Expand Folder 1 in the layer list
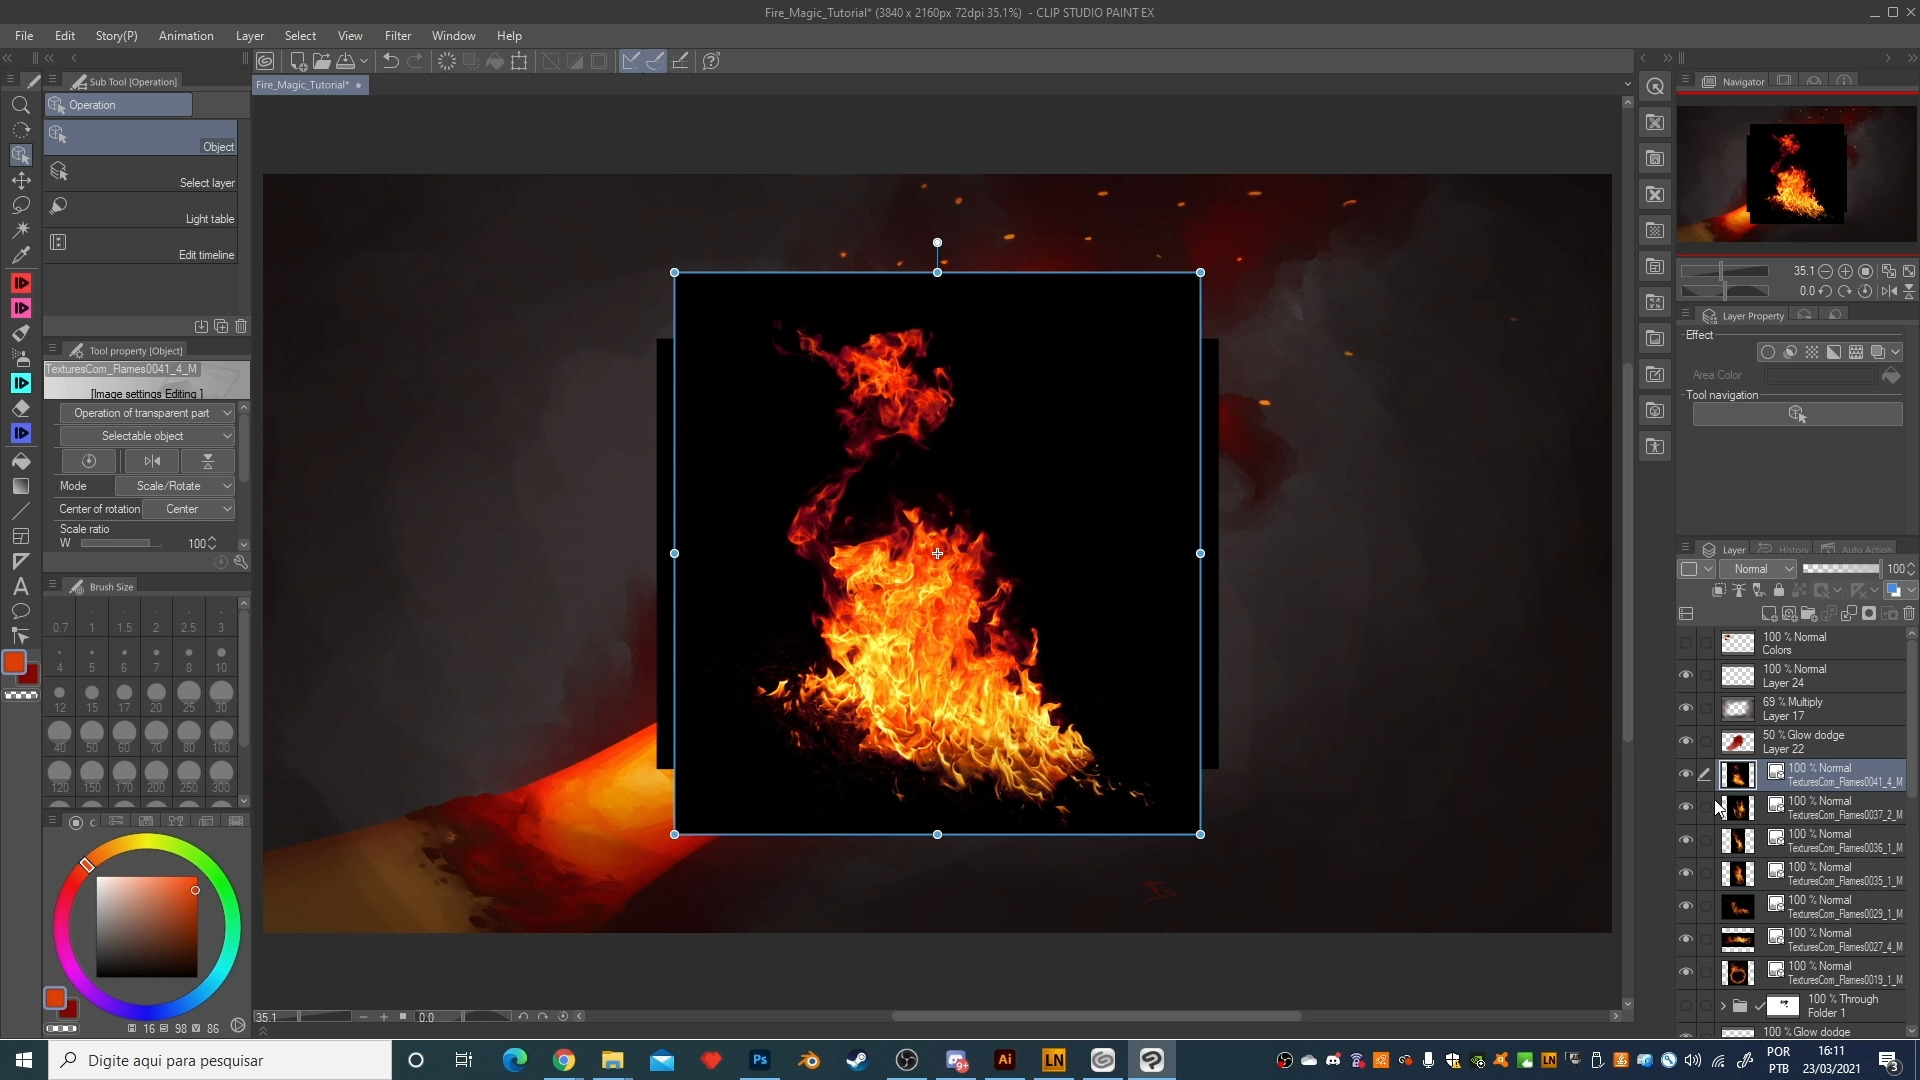The width and height of the screenshot is (1920, 1080). pyautogui.click(x=1723, y=1006)
